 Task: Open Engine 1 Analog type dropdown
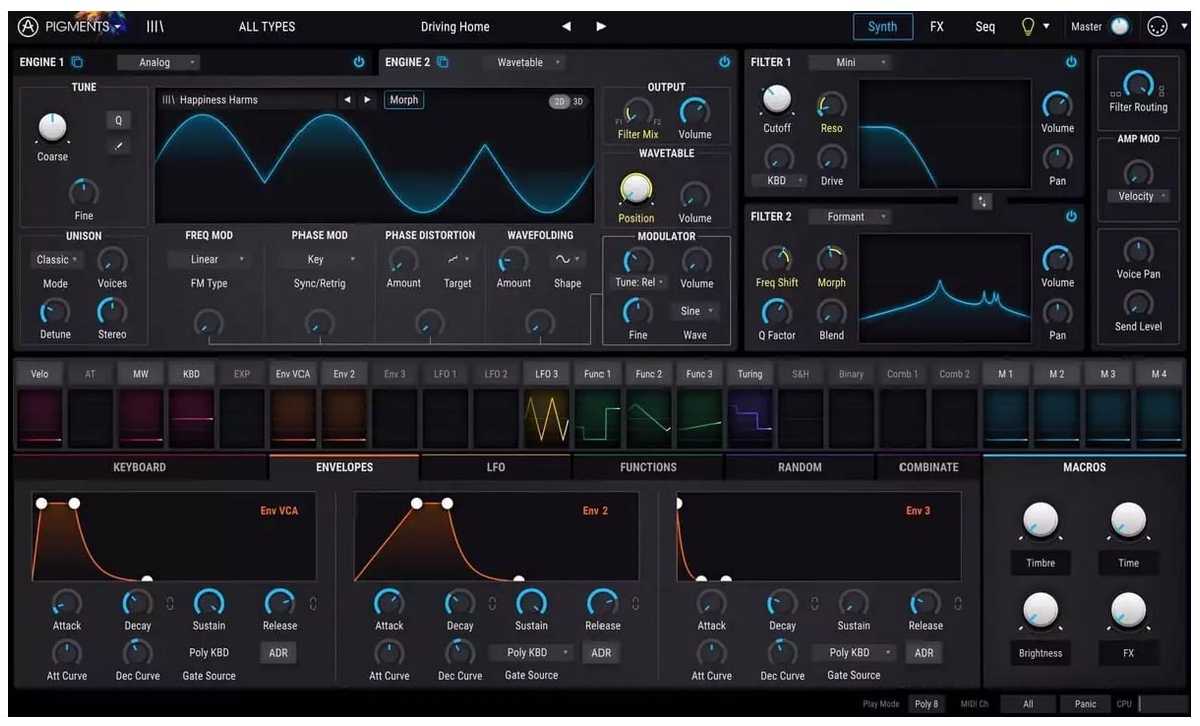click(x=159, y=62)
